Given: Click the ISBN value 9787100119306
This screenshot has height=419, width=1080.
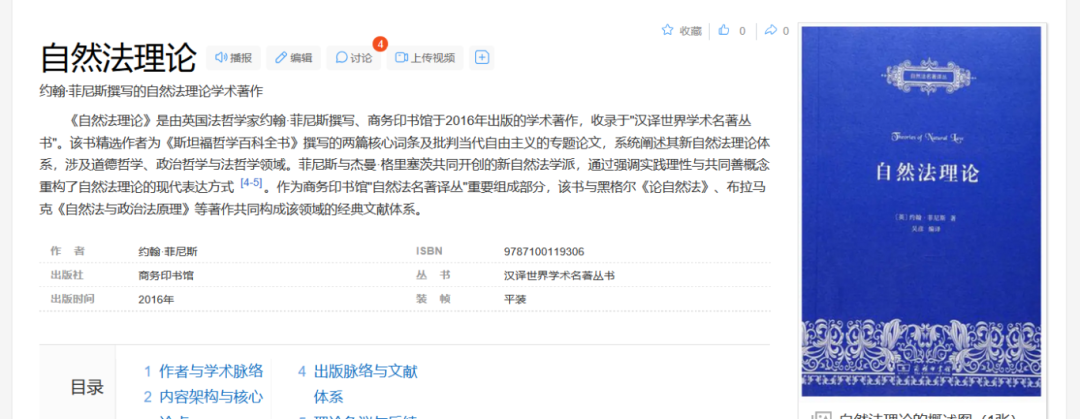Looking at the screenshot, I should coord(544,252).
